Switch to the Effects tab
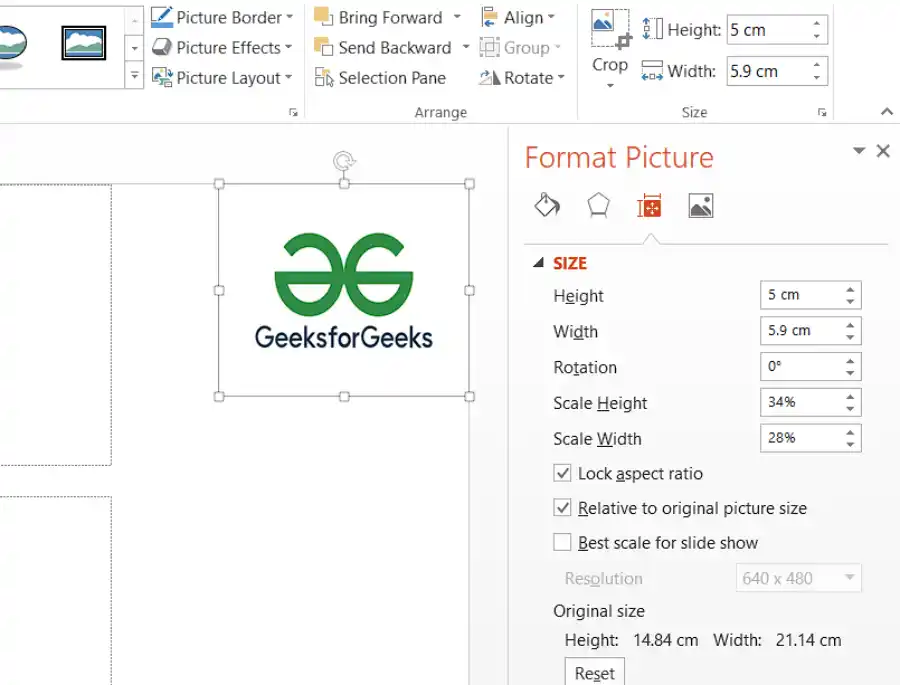 [x=598, y=205]
